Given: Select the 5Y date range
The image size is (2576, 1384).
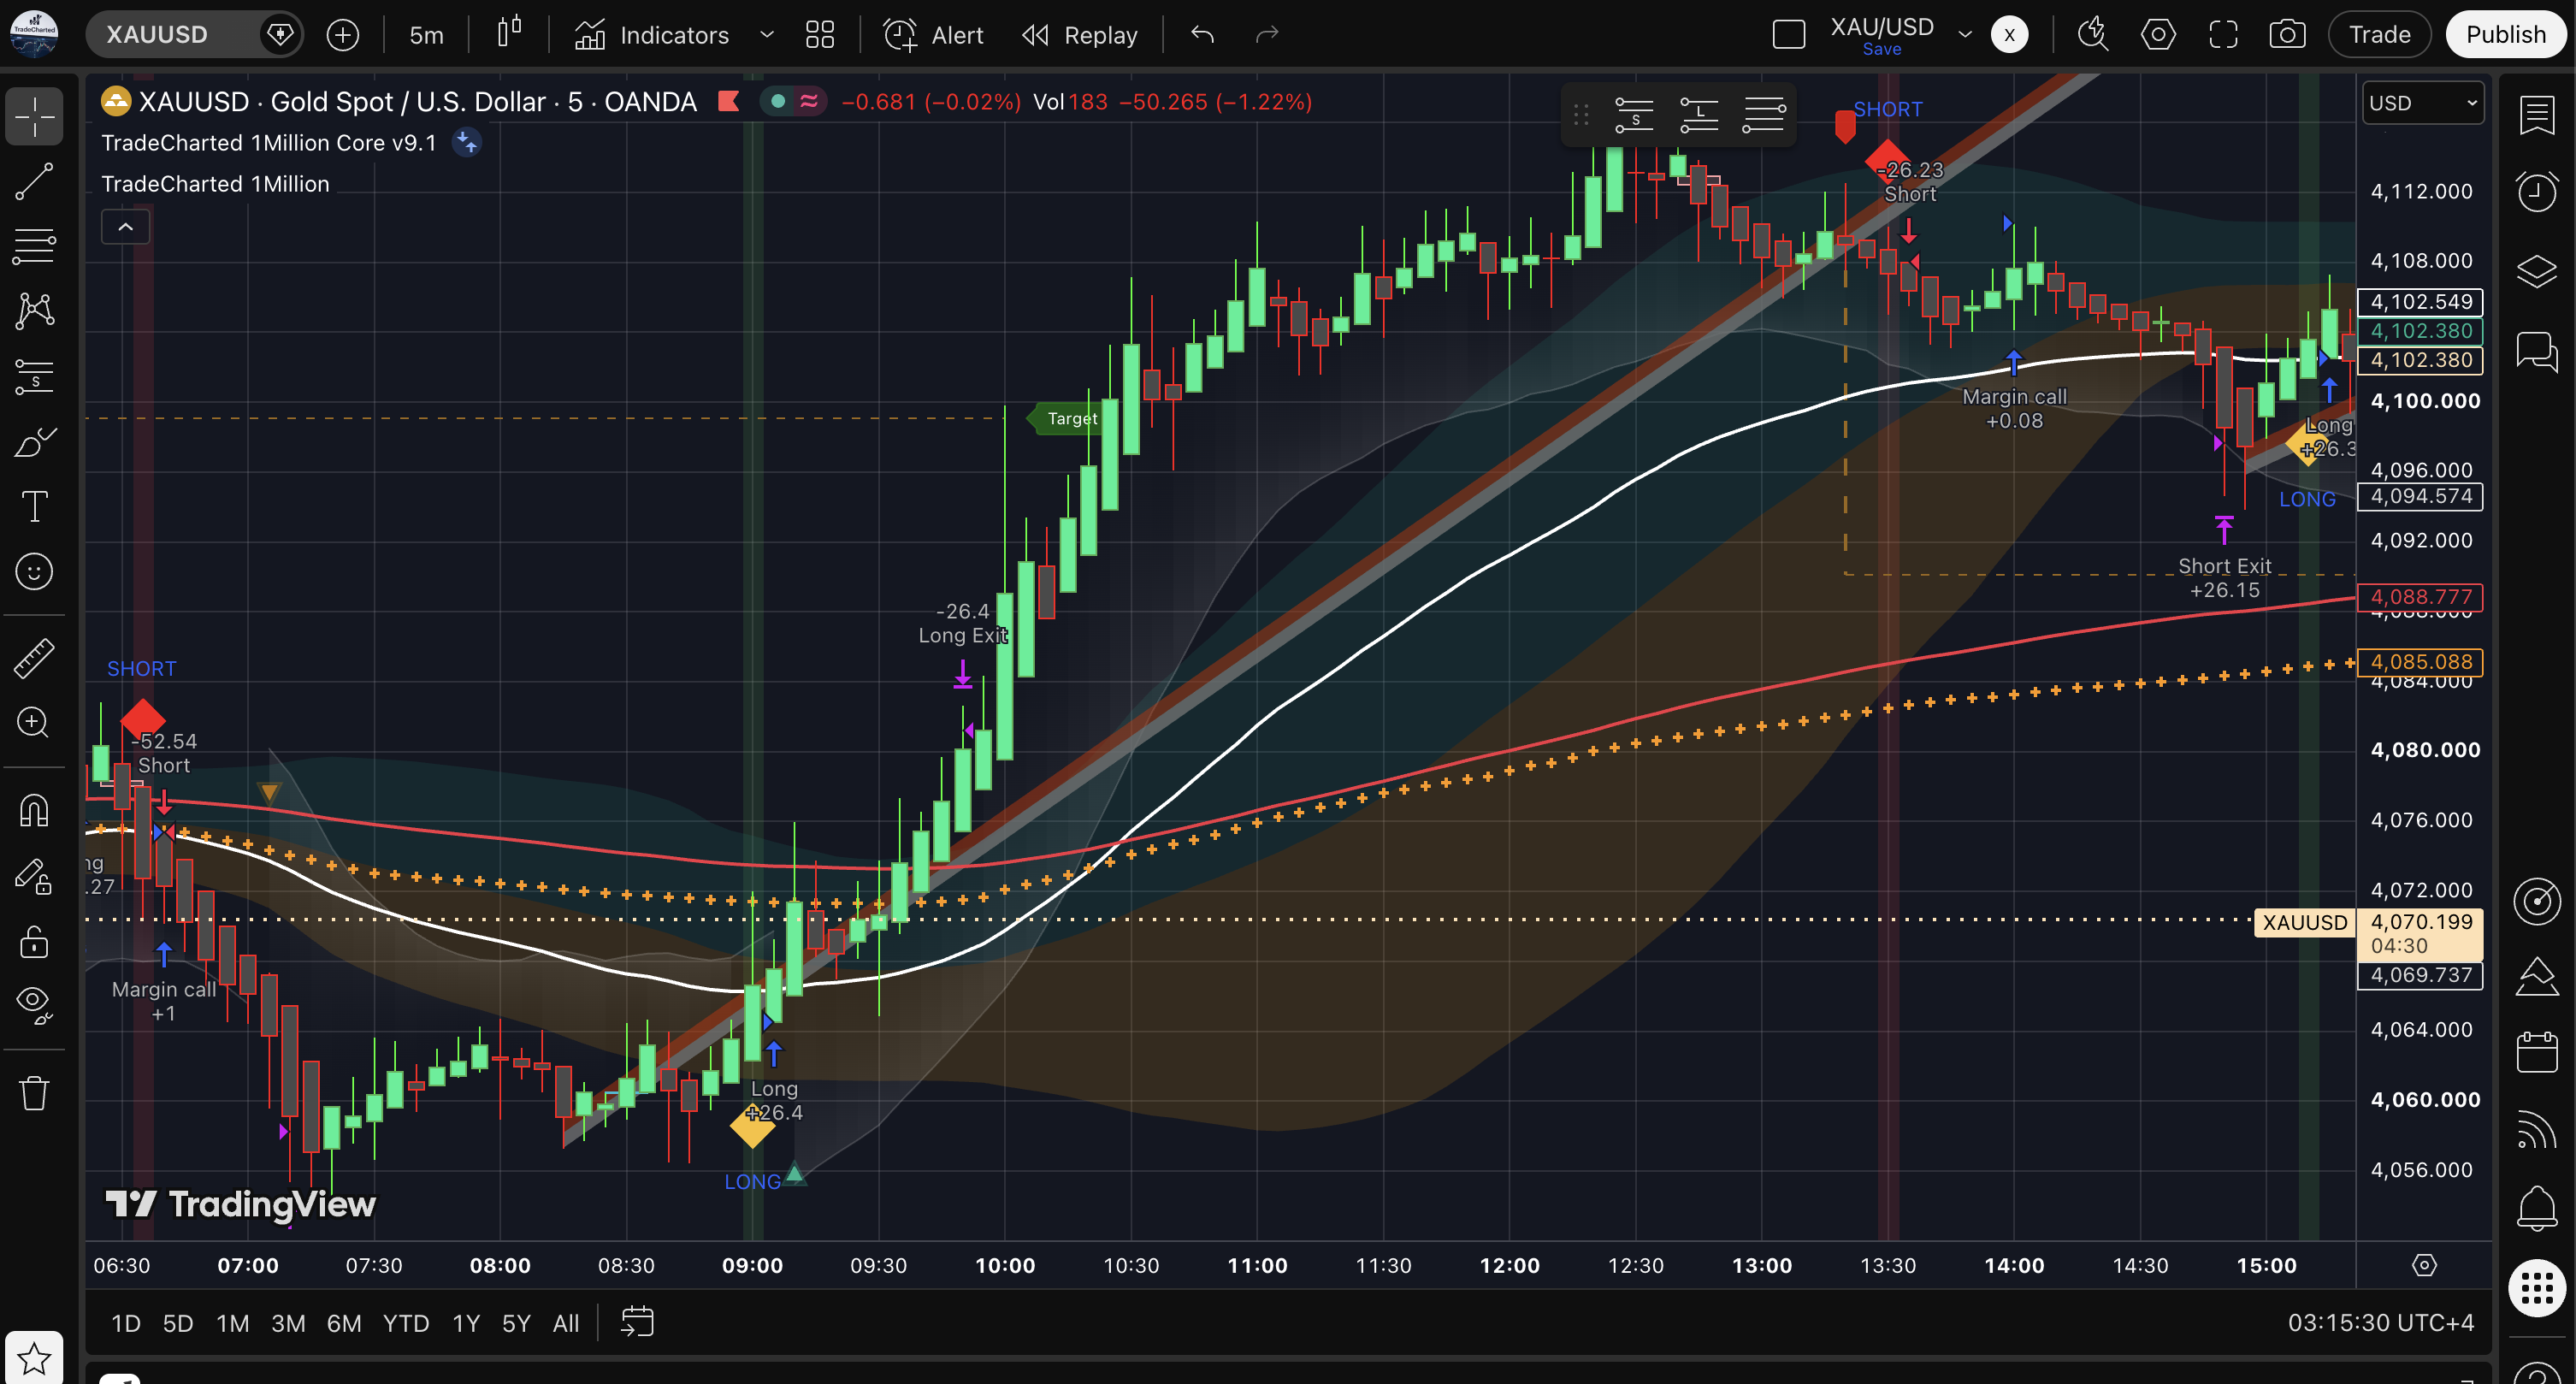Looking at the screenshot, I should [x=516, y=1323].
